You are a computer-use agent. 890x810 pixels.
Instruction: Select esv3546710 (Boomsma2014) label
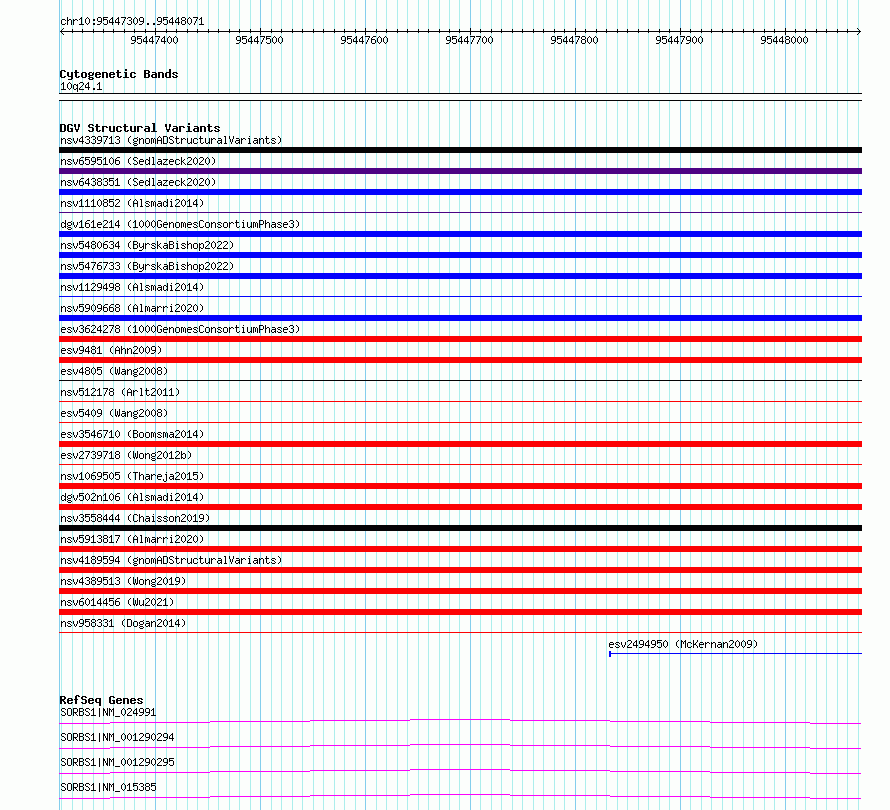[x=132, y=434]
